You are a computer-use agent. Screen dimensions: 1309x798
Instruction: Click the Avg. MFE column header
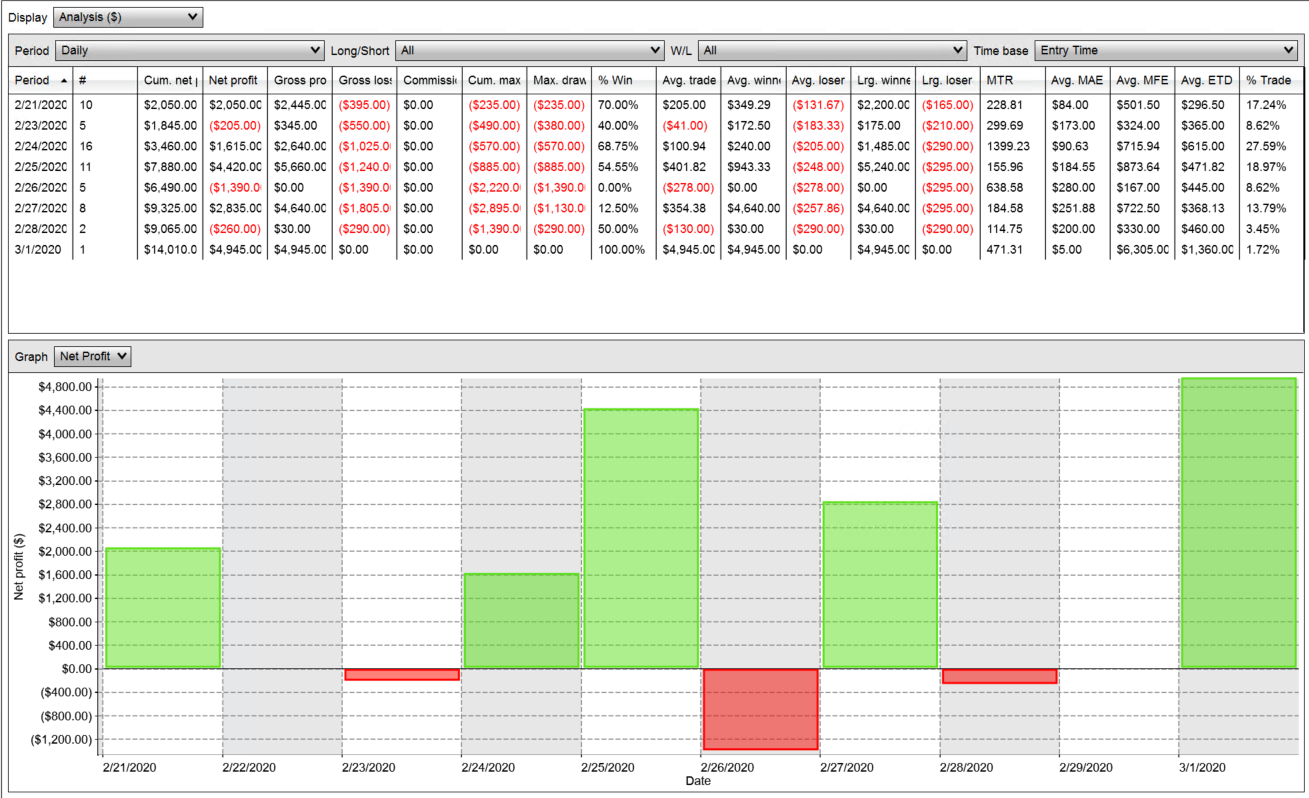click(x=1143, y=80)
